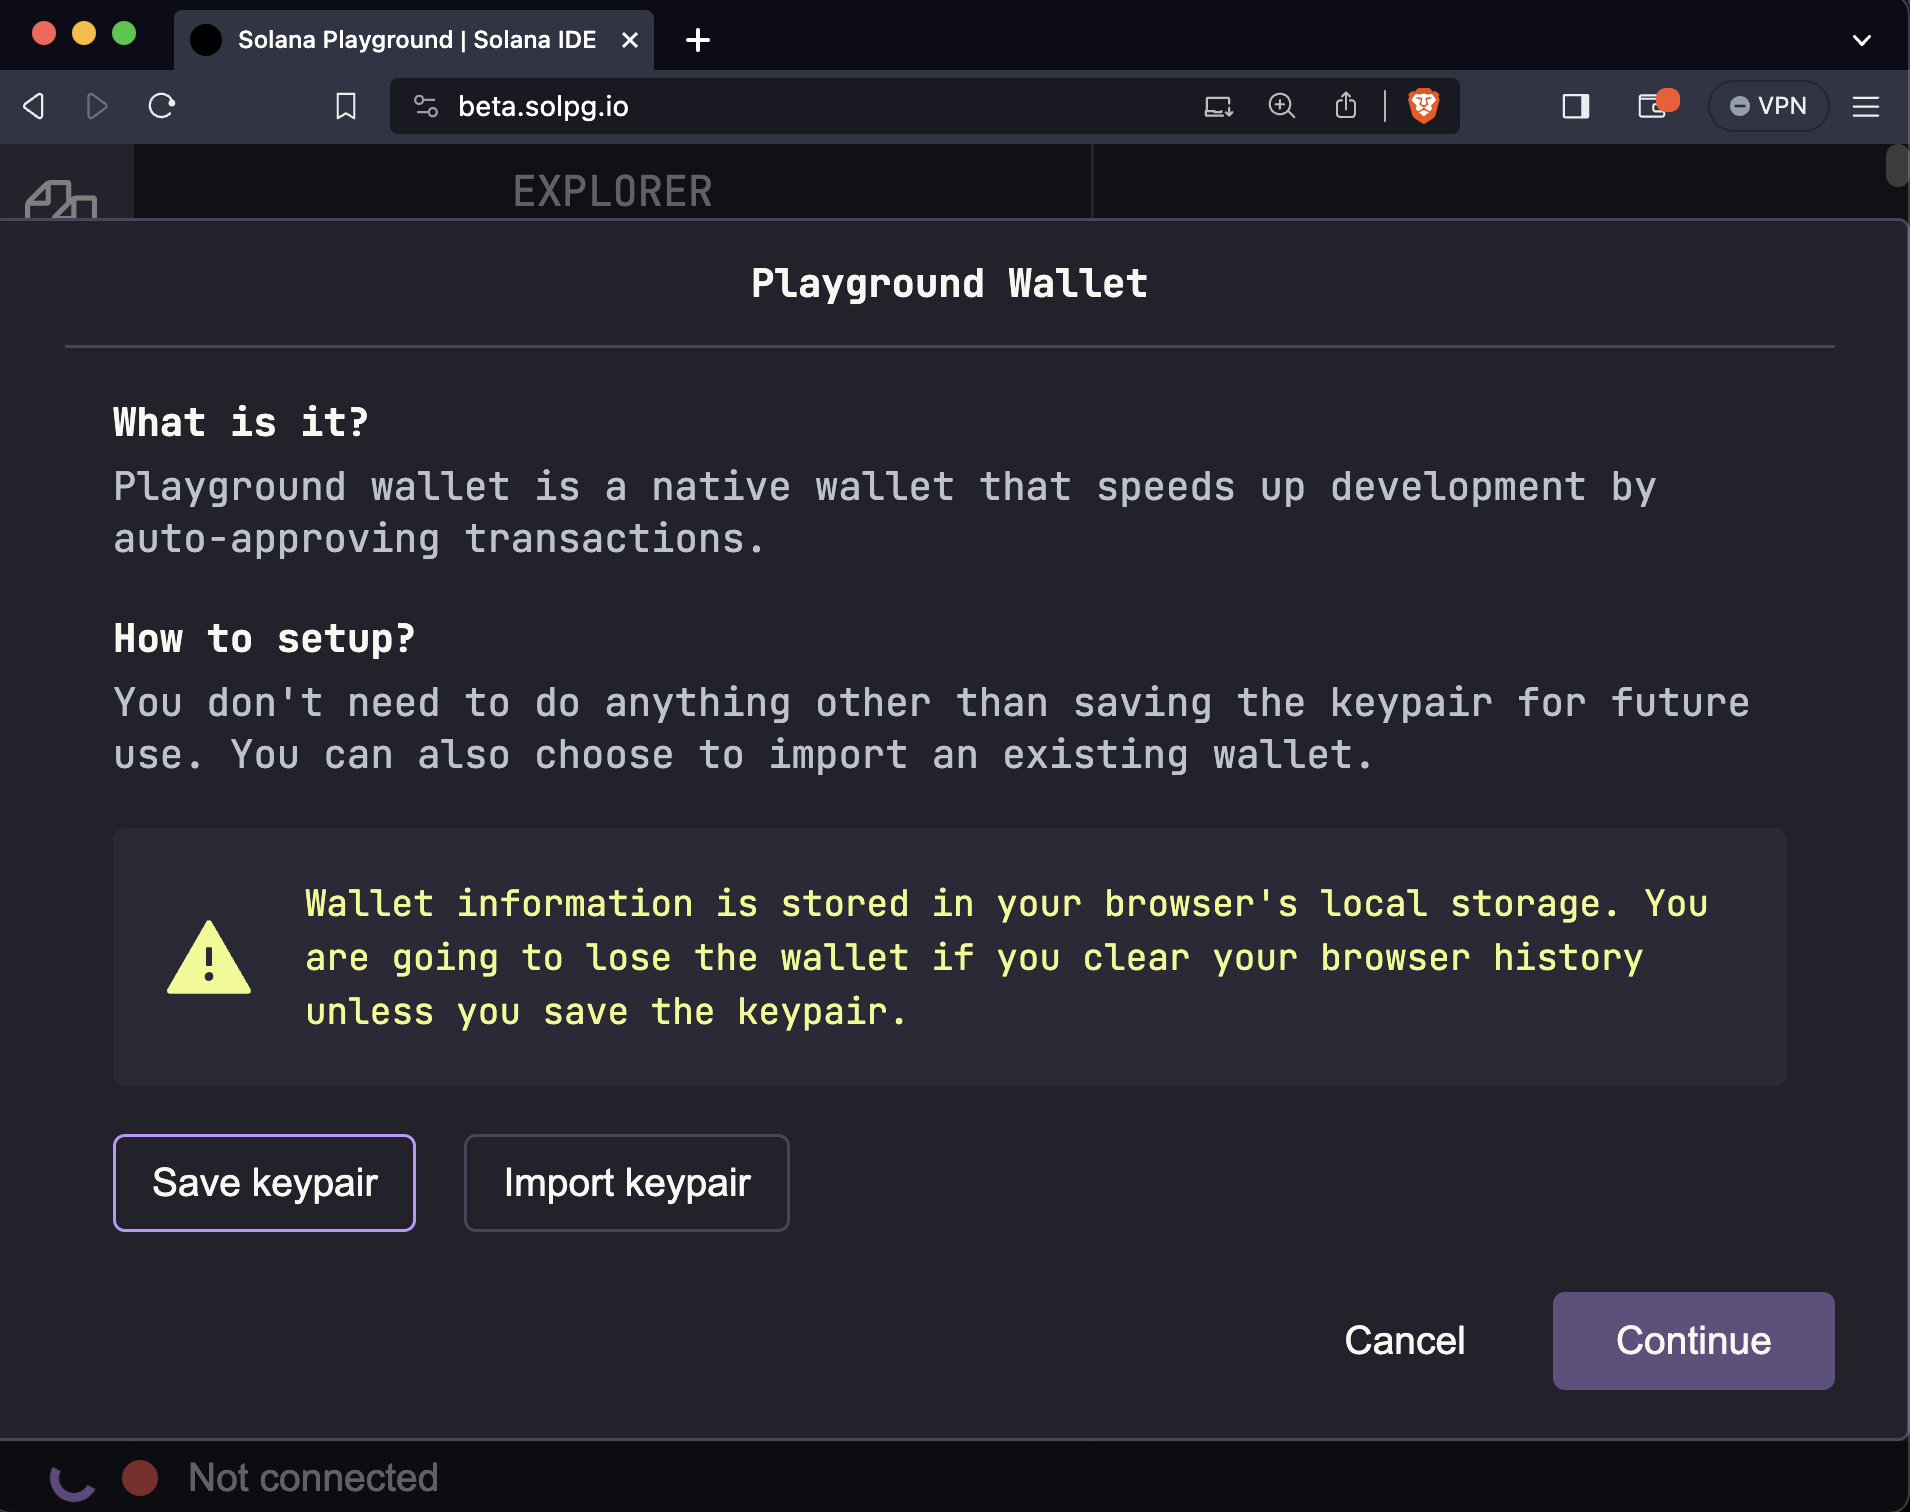
Task: Click the Import keypair button
Action: point(626,1182)
